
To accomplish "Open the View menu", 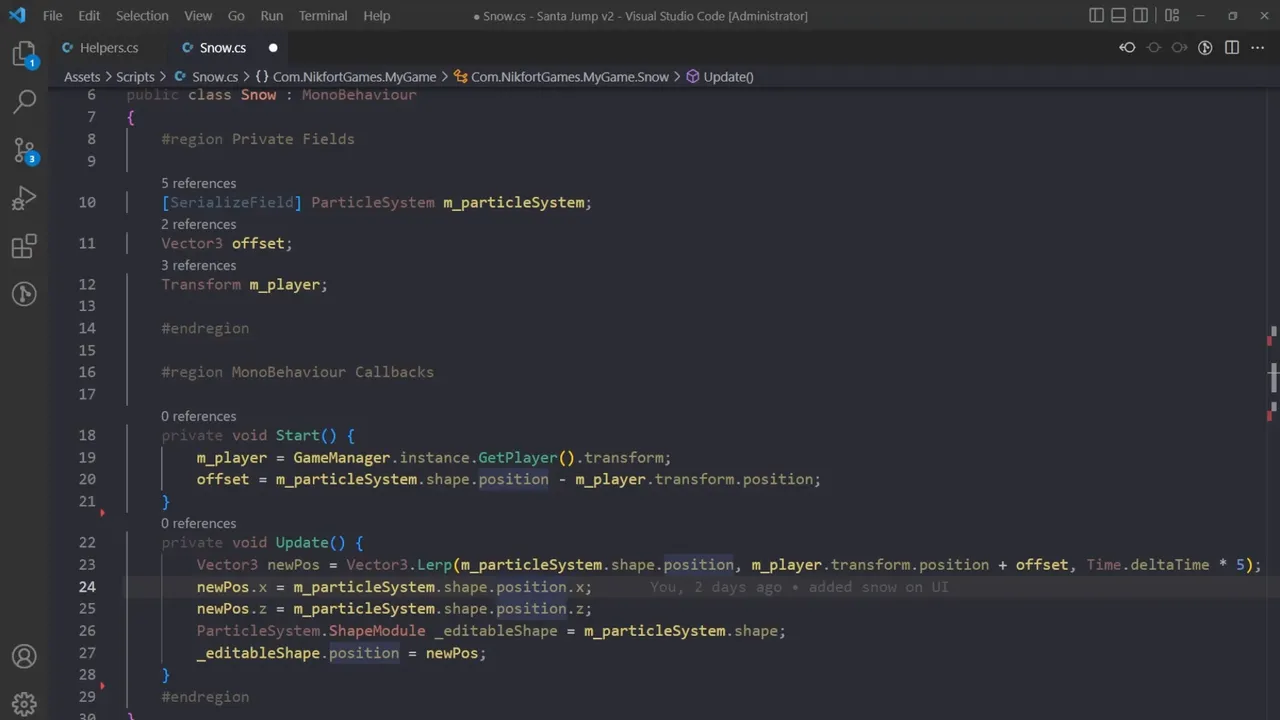I will [x=198, y=16].
